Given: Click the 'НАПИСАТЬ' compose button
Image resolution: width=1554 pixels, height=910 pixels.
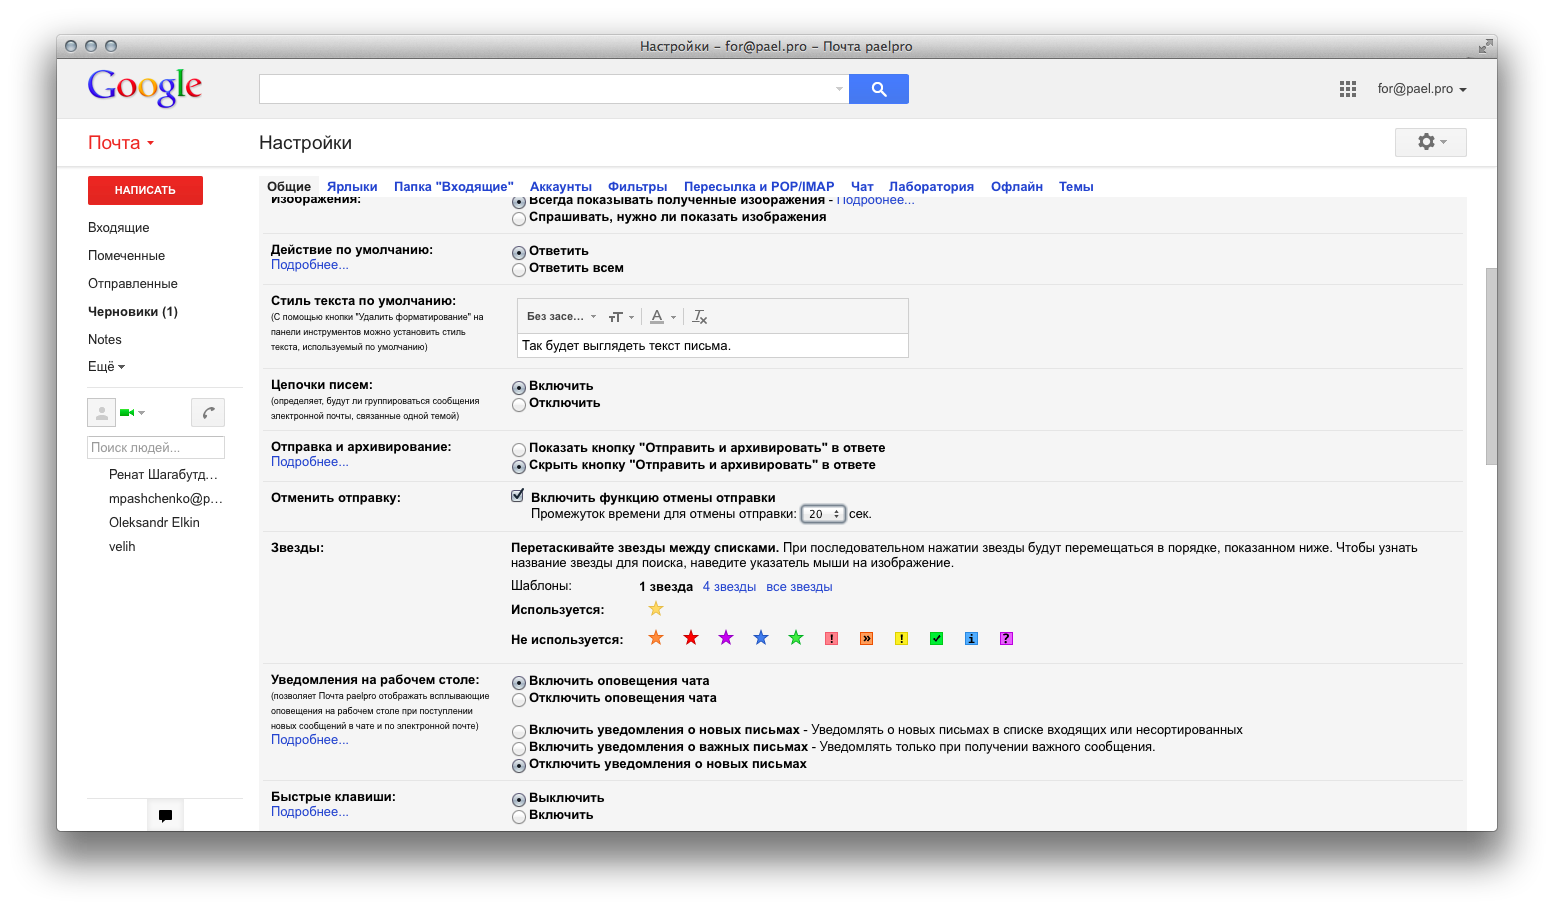Looking at the screenshot, I should (x=145, y=190).
